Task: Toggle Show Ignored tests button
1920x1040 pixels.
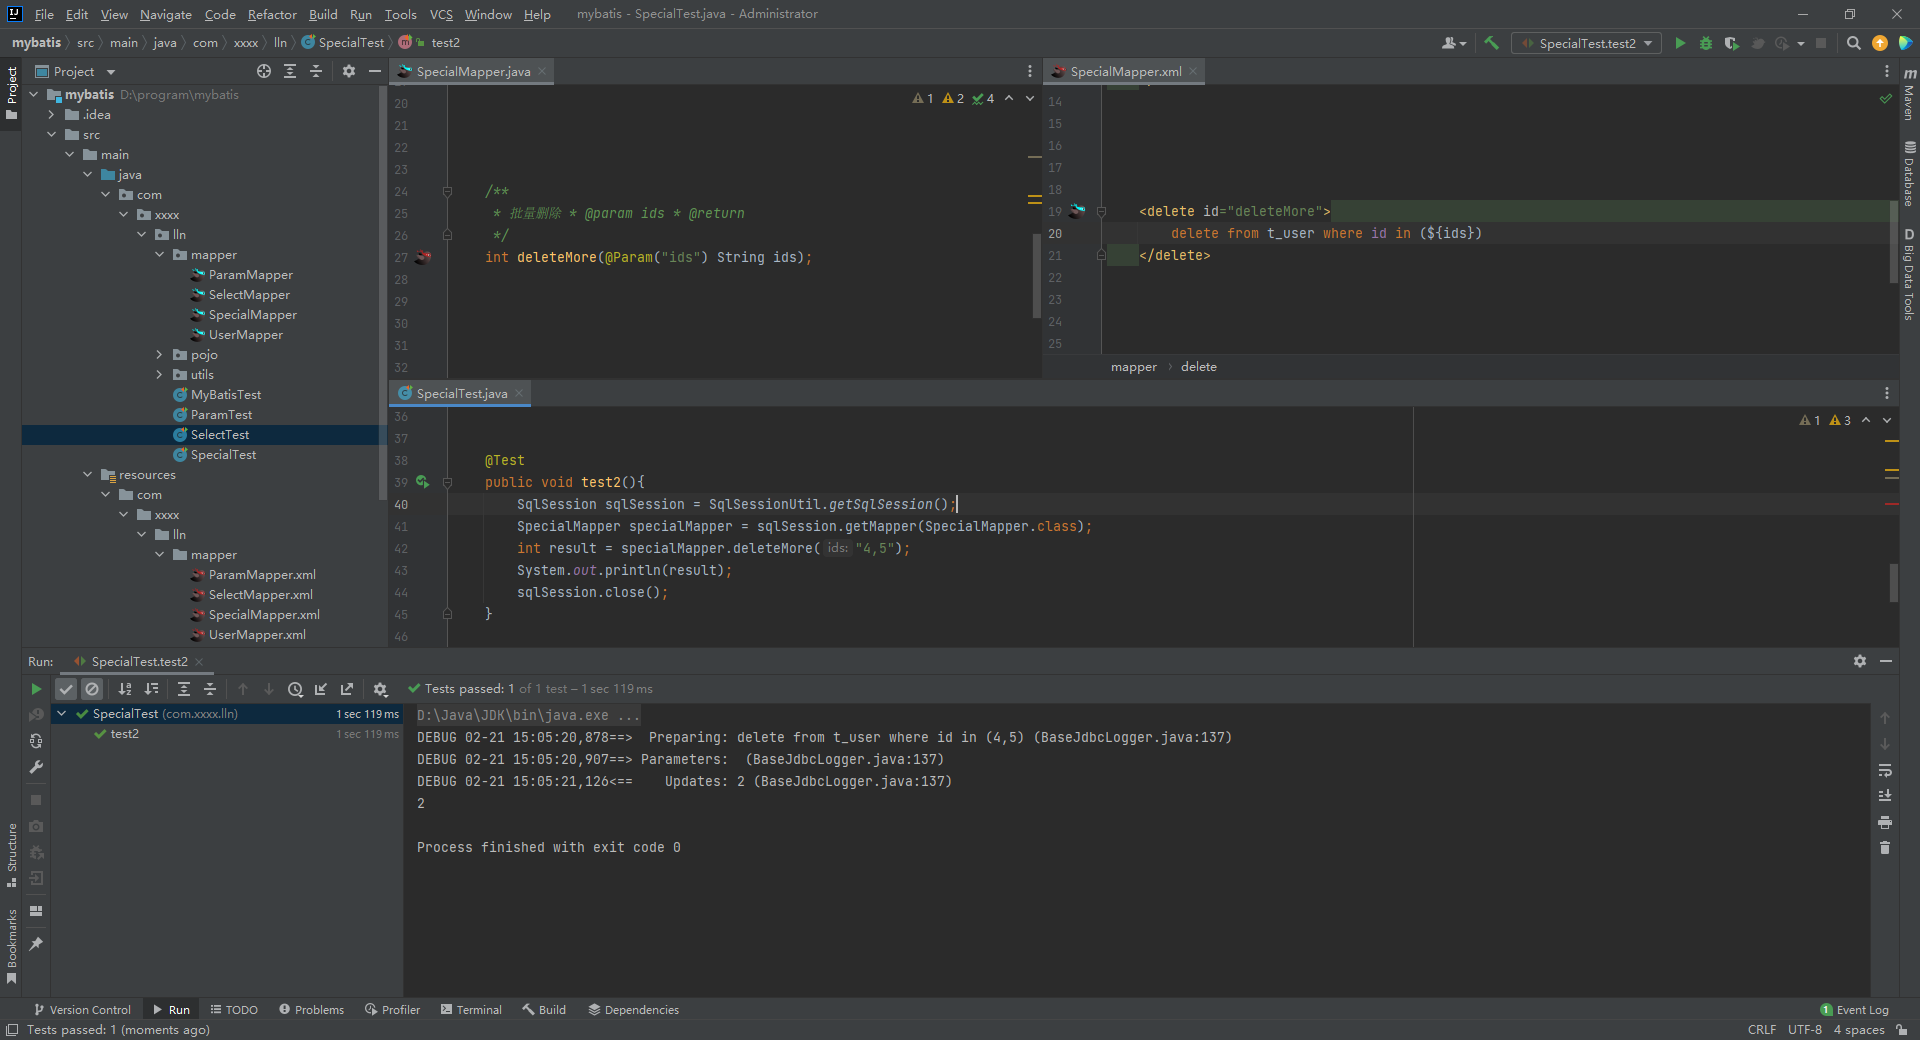Action: coord(92,689)
